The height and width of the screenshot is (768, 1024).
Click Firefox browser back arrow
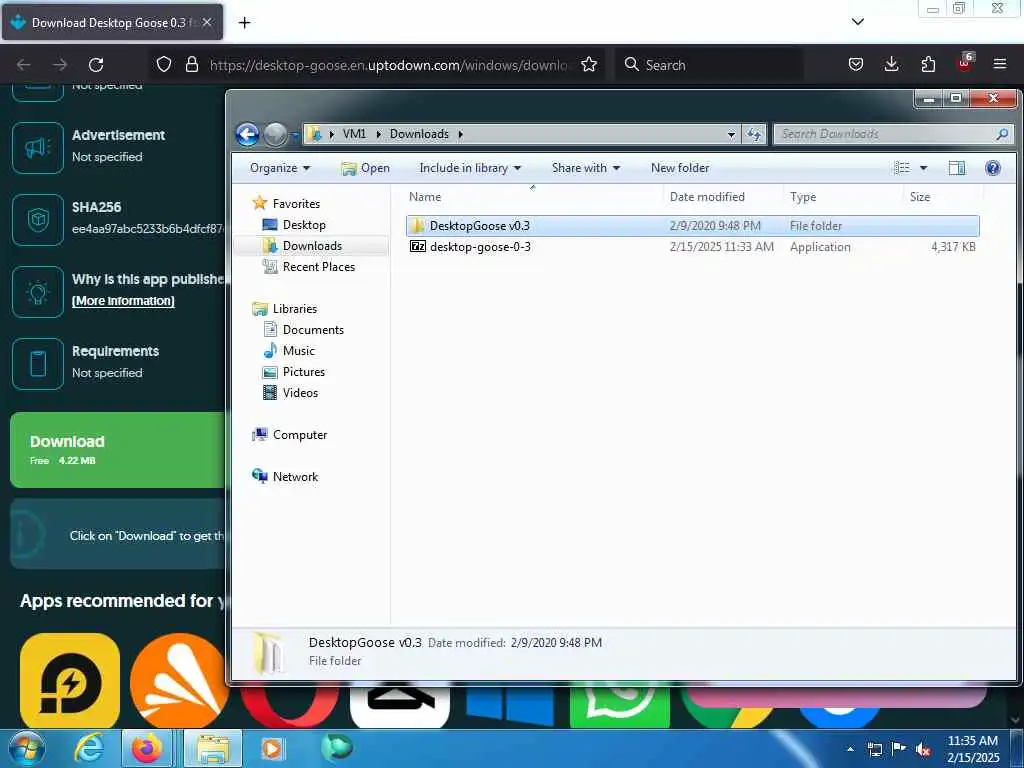point(24,65)
